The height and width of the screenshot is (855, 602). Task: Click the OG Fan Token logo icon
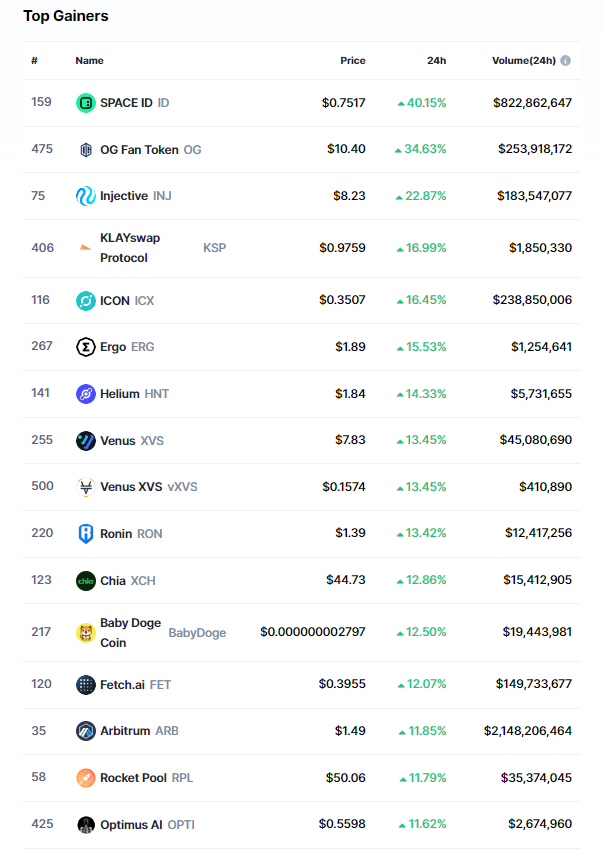click(x=86, y=150)
